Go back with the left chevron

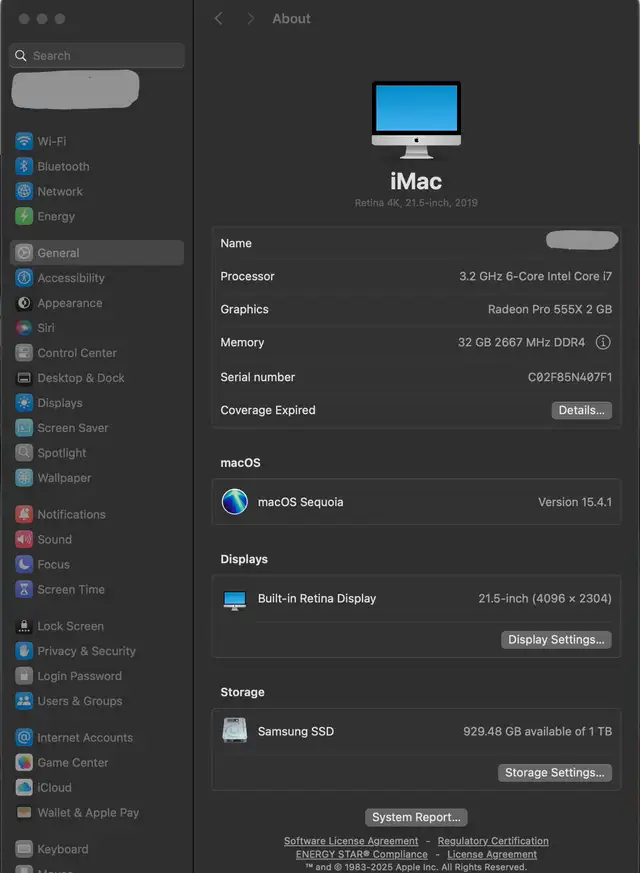click(219, 19)
